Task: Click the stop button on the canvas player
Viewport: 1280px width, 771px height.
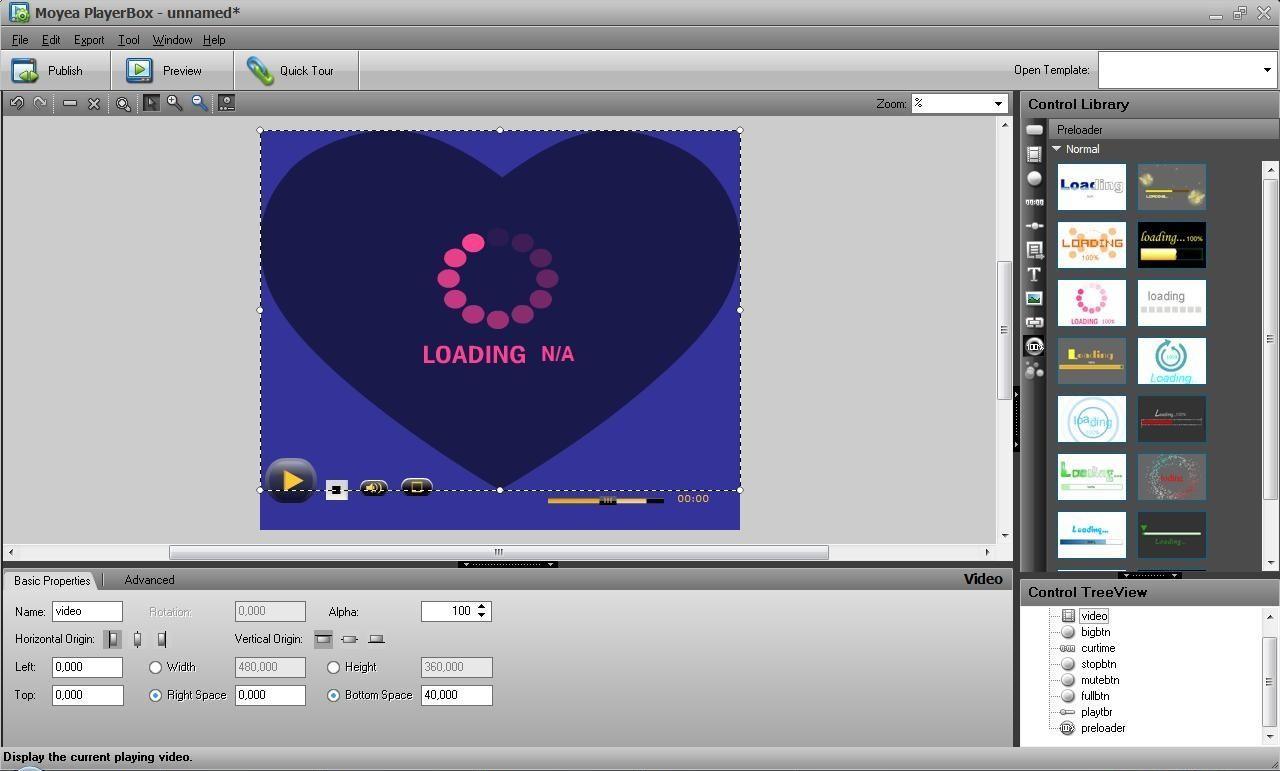Action: point(337,489)
